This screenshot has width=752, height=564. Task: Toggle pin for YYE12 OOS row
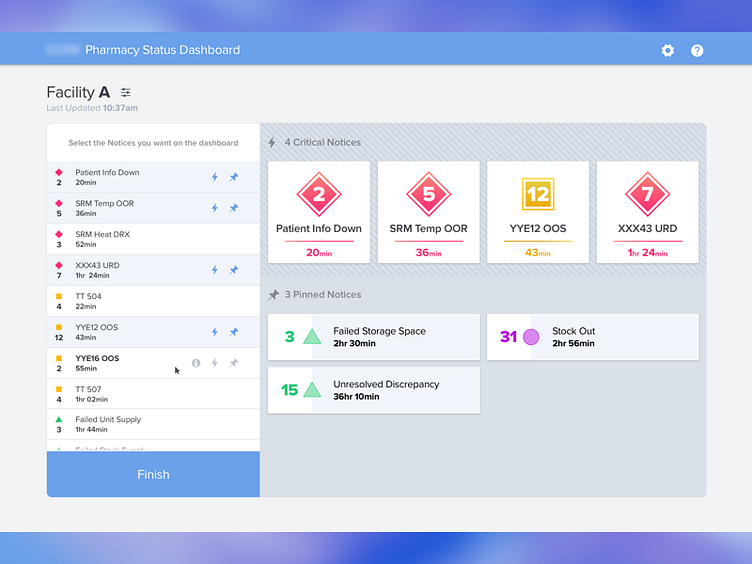[x=234, y=332]
